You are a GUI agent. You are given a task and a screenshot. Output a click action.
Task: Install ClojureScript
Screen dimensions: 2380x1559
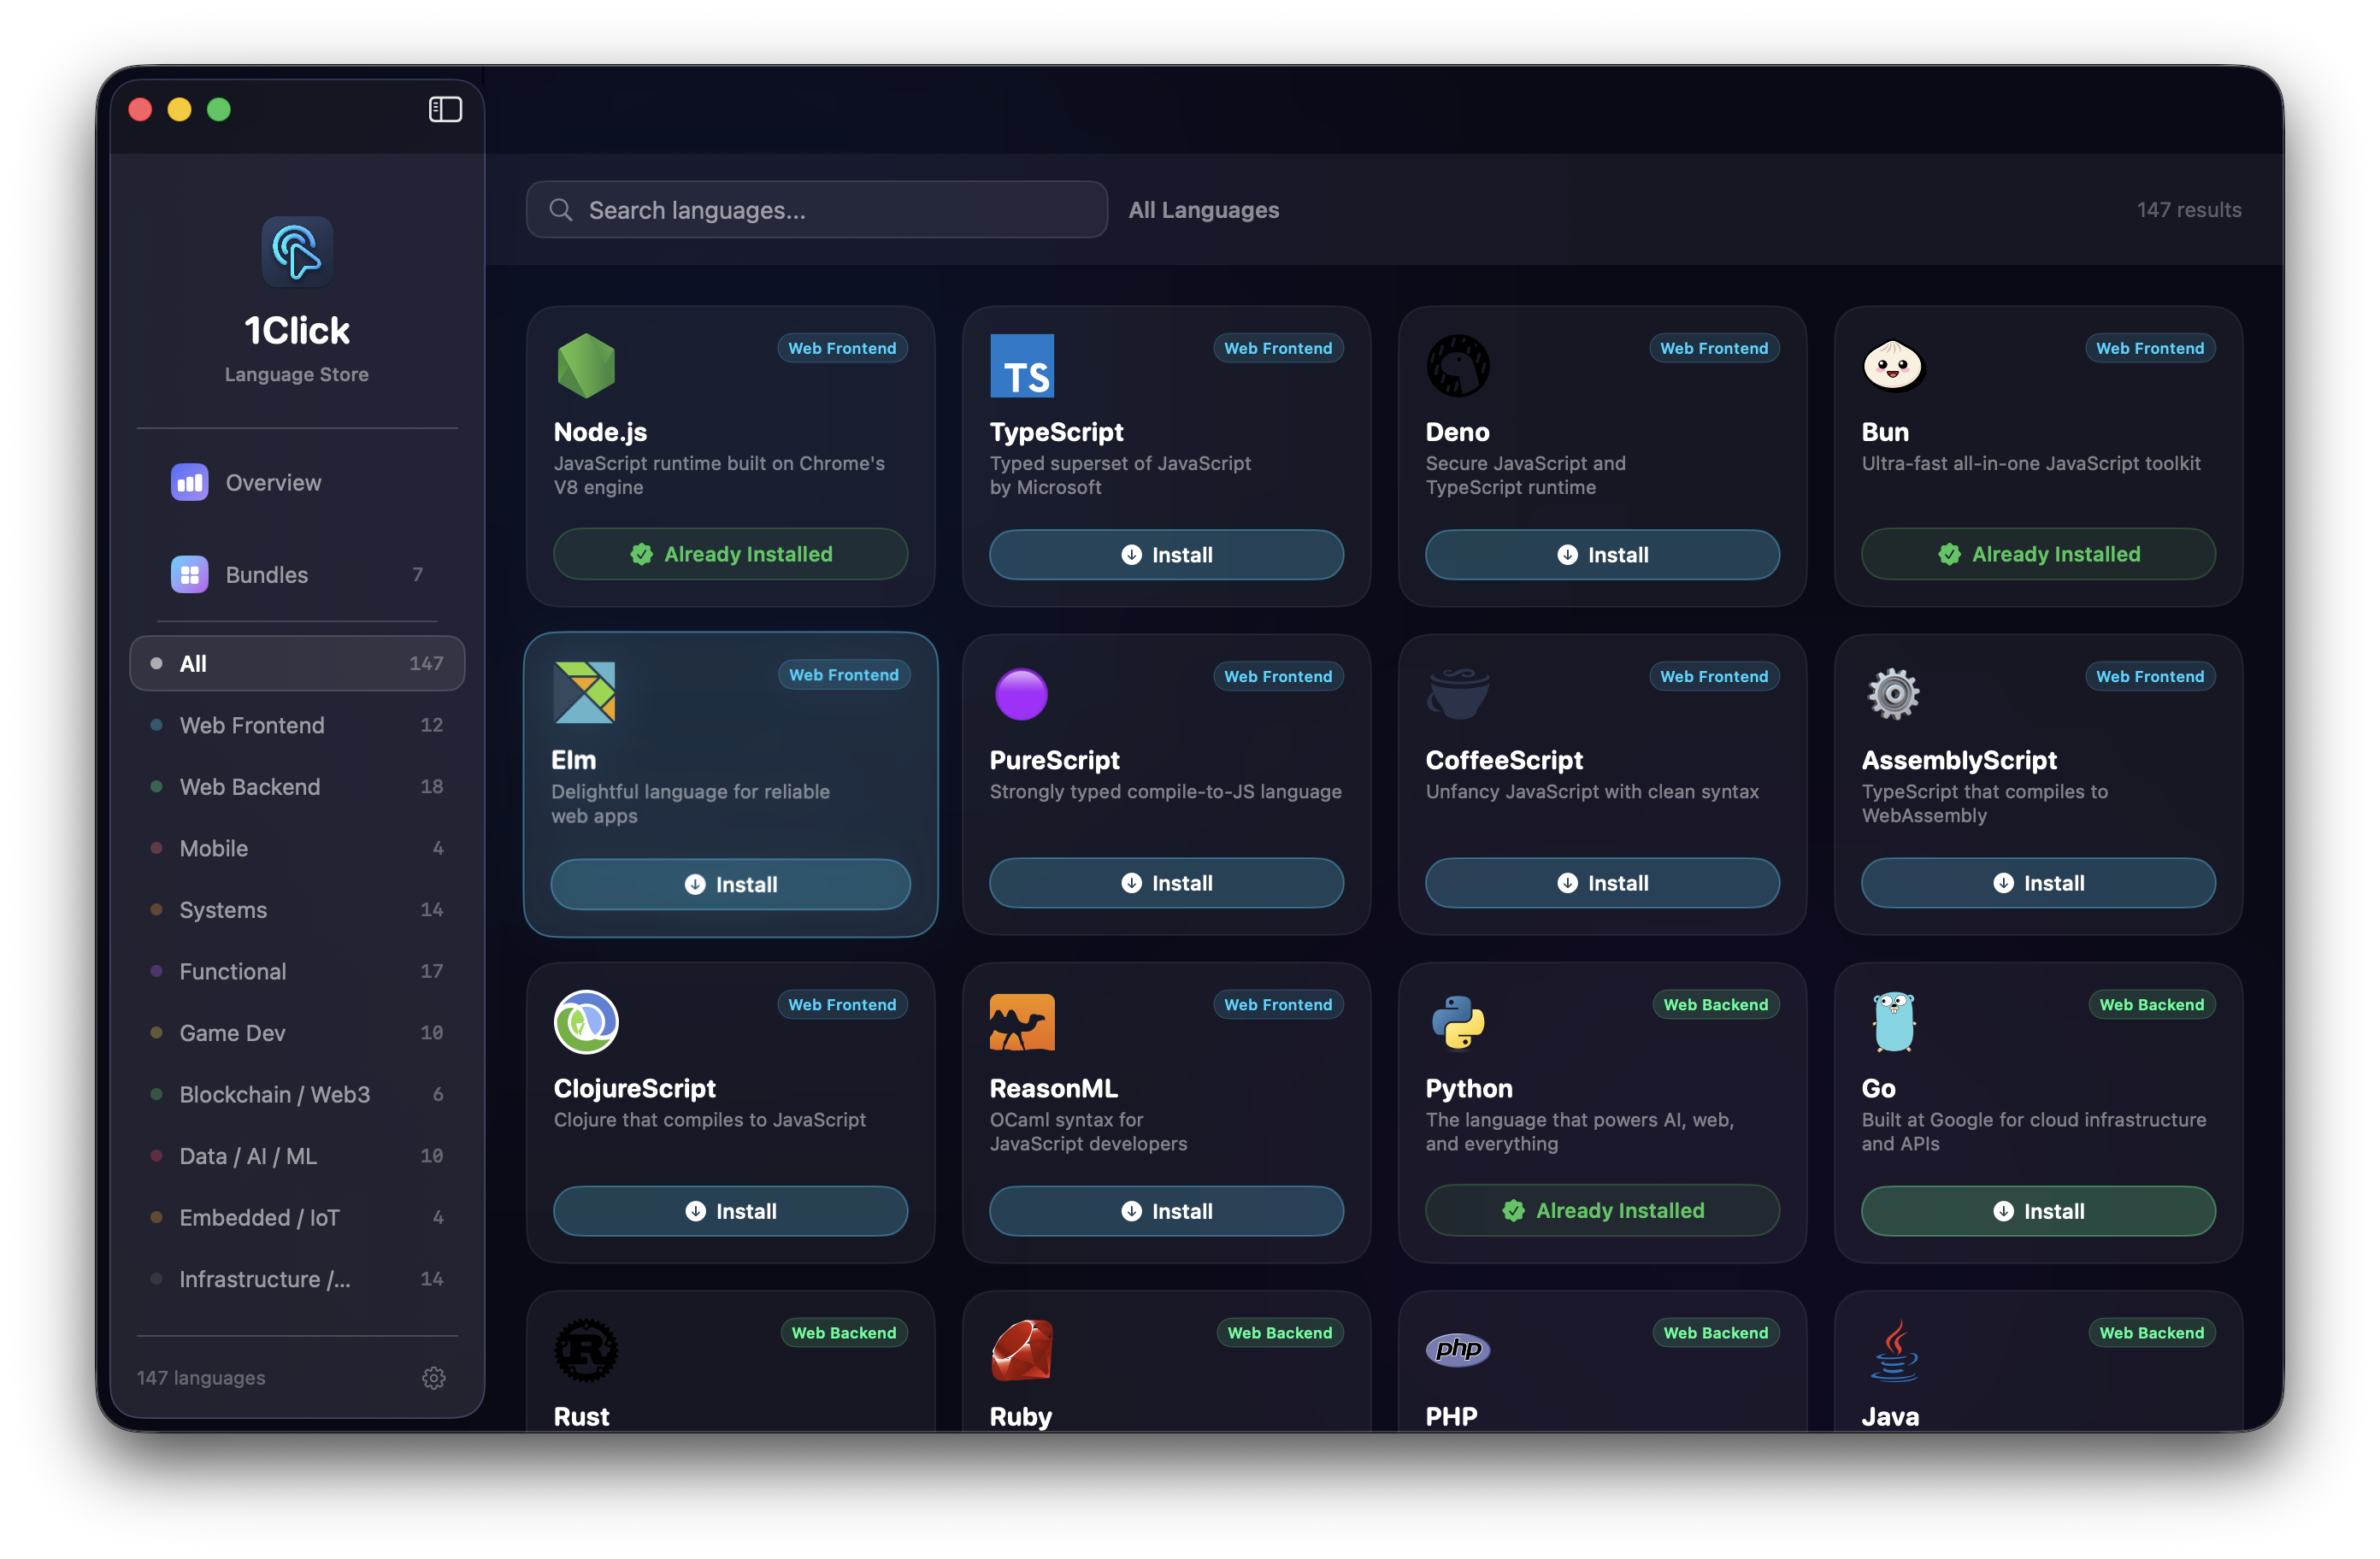tap(730, 1211)
